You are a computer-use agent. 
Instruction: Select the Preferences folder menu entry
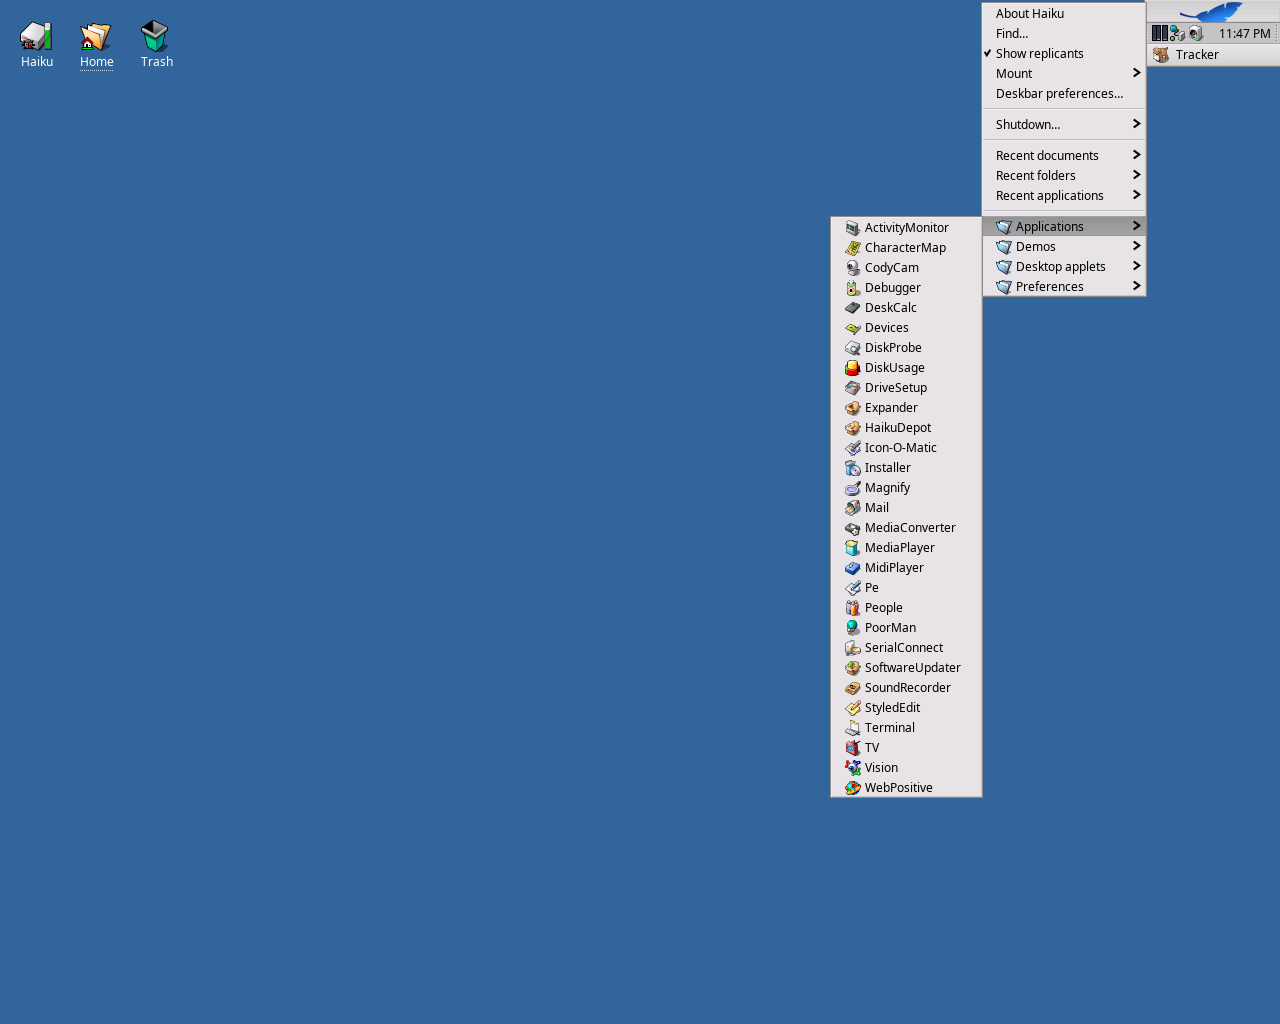(x=1064, y=287)
